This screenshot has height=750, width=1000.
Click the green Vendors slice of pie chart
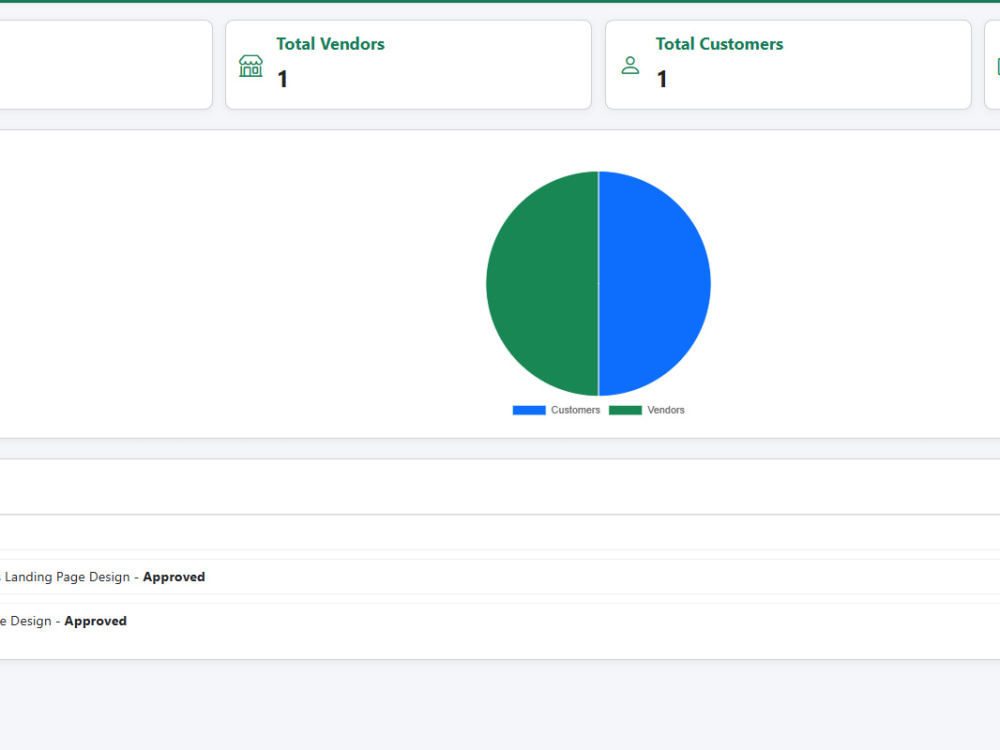[x=542, y=283]
